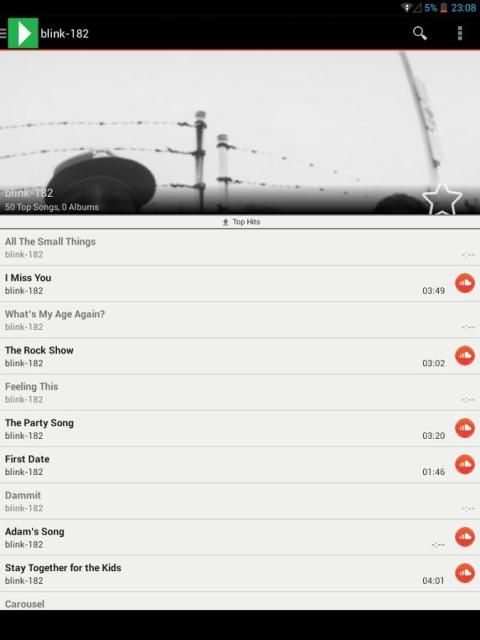Open the search magnifier icon

coord(420,33)
